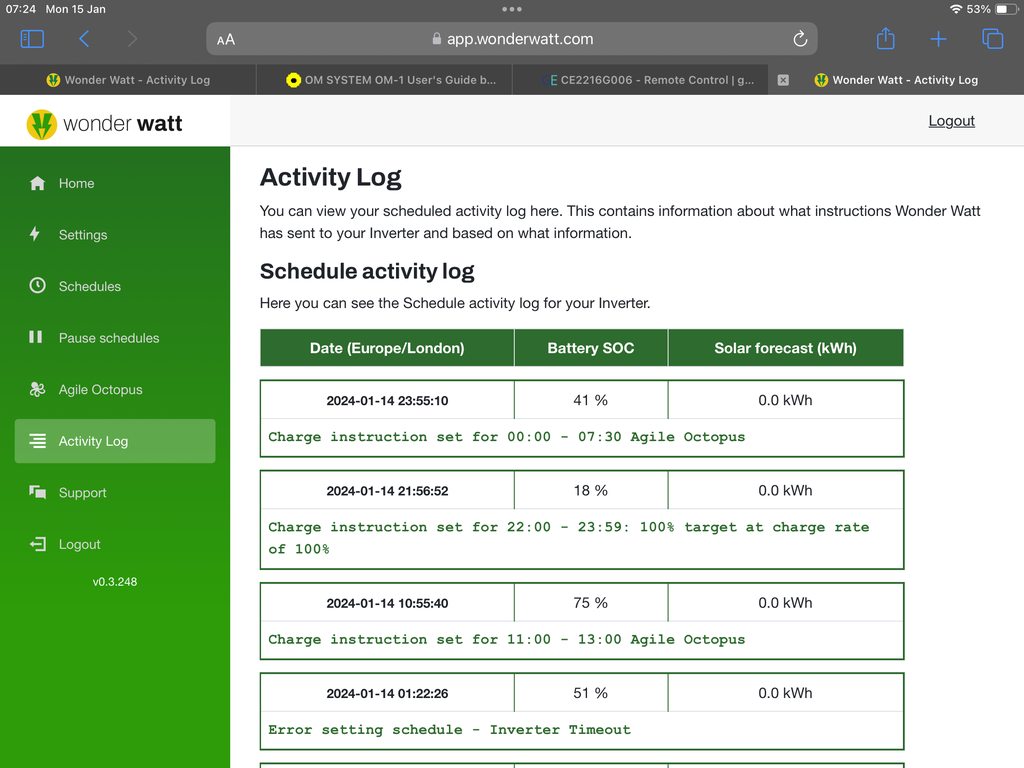Tap the app.wonderwatt.com address field

tap(512, 39)
